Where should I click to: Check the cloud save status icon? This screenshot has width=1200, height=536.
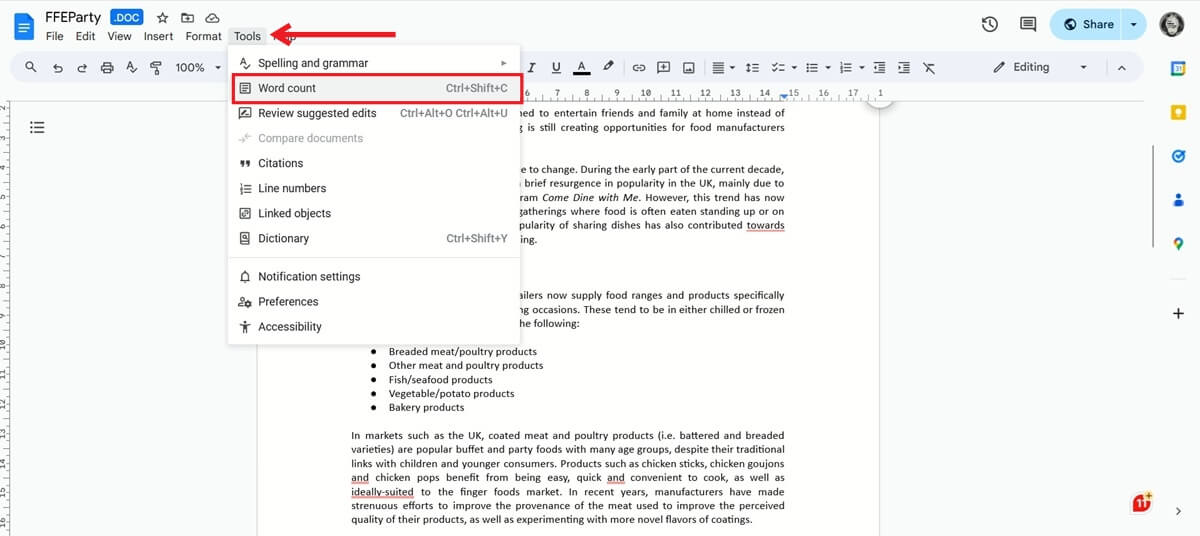tap(212, 18)
